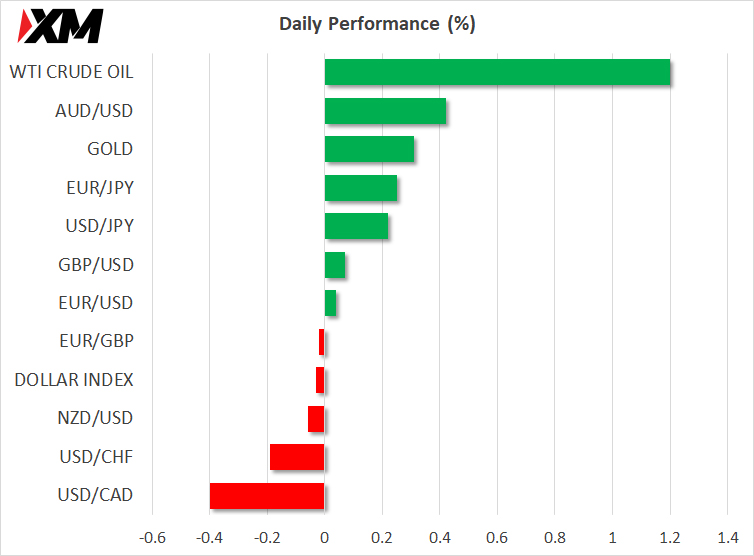The image size is (754, 556).
Task: Select the WTI CRUDE OIL green bar
Action: pyautogui.click(x=498, y=72)
